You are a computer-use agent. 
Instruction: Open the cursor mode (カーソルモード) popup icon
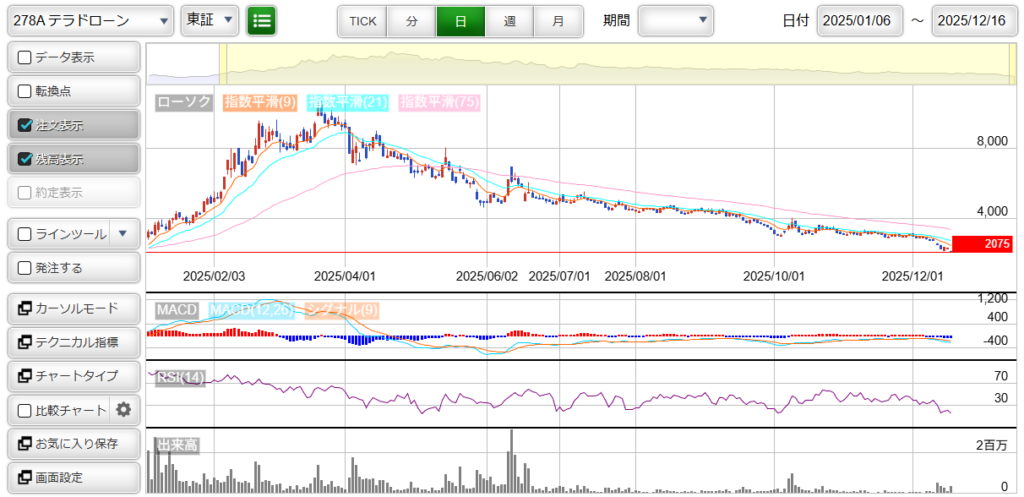click(x=24, y=308)
